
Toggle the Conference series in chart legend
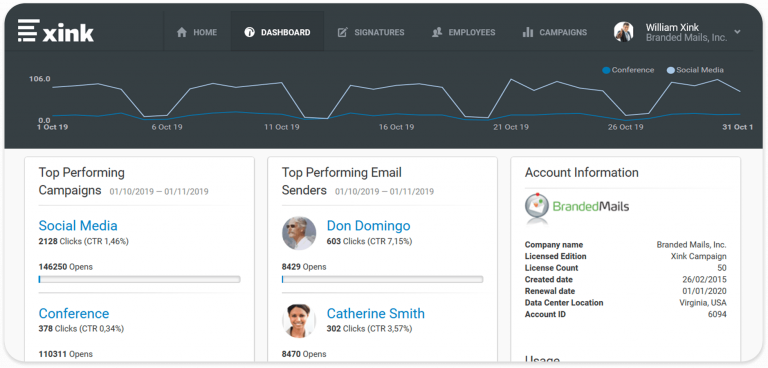coord(628,70)
